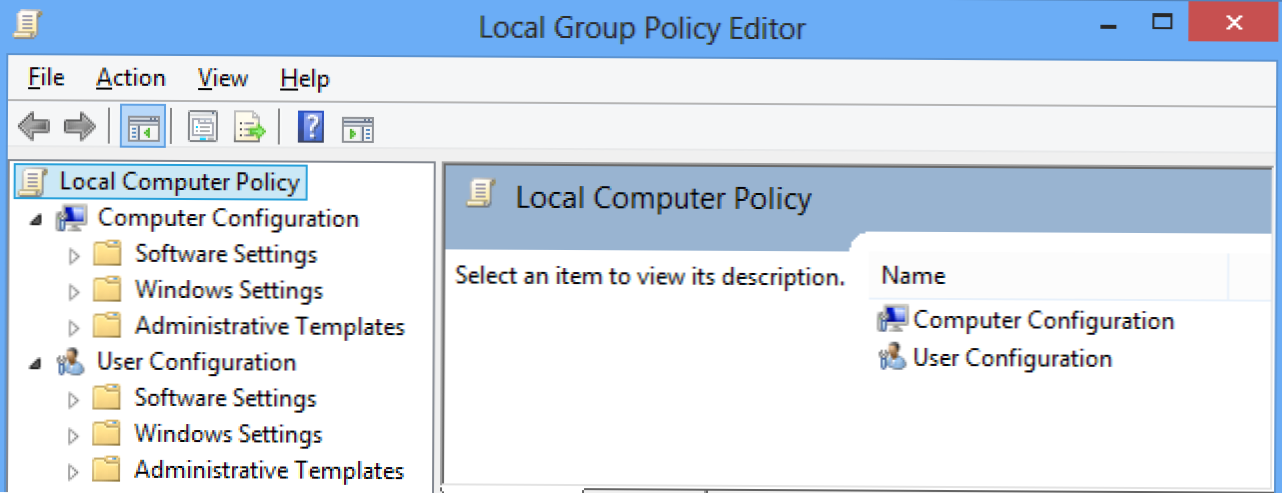Image resolution: width=1282 pixels, height=493 pixels.
Task: Select Local Computer Policy root in tree
Action: [178, 182]
